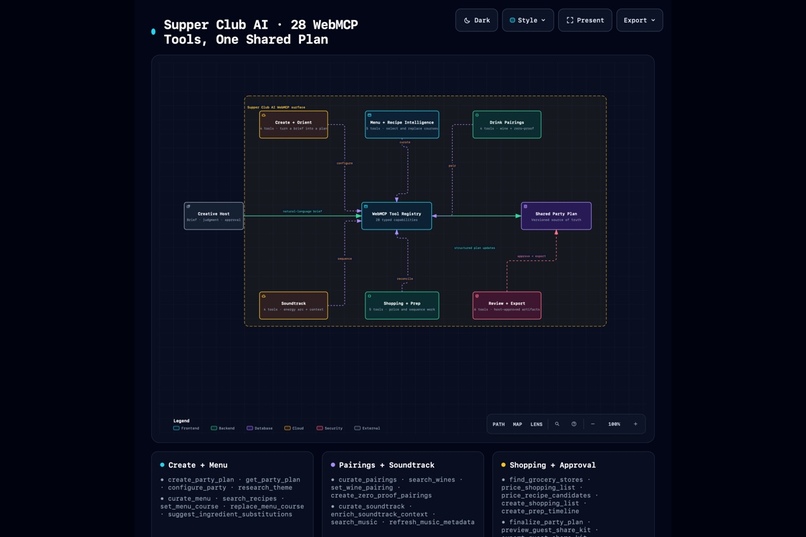Screen dimensions: 806x537
Task: Click the Shopping + Approval card heading
Action: pos(553,465)
